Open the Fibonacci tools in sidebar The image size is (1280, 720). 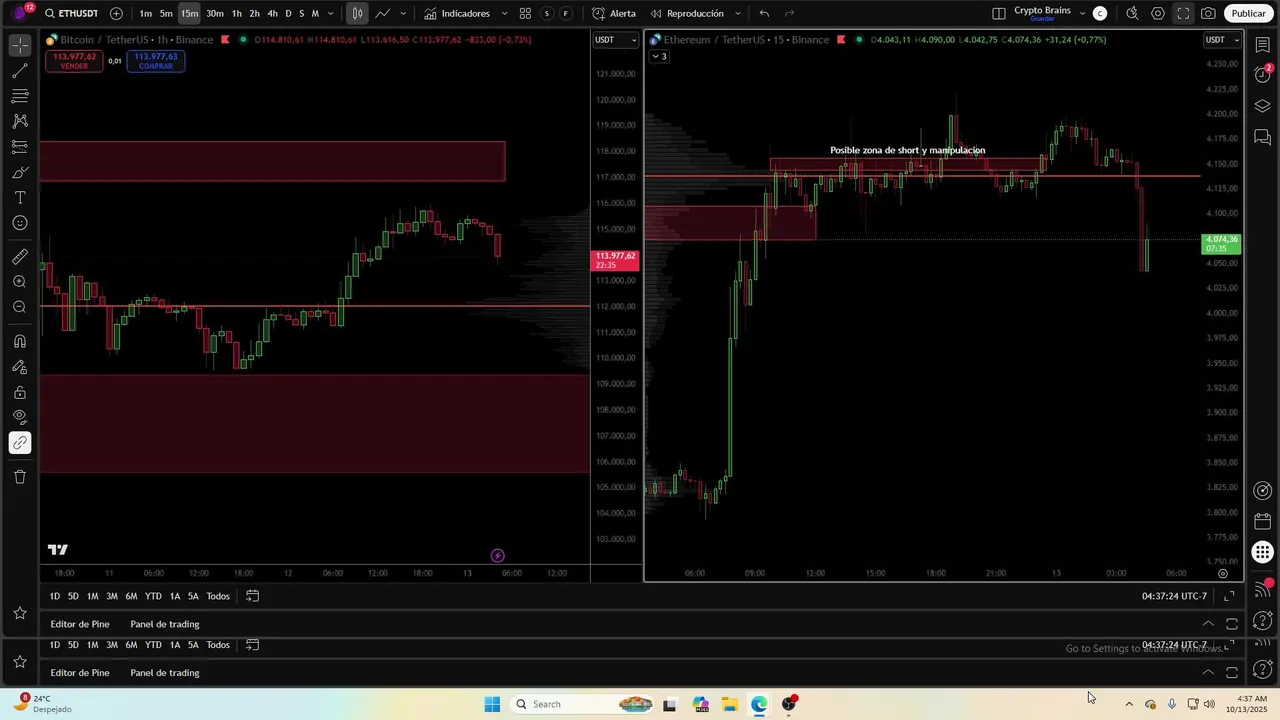click(20, 96)
